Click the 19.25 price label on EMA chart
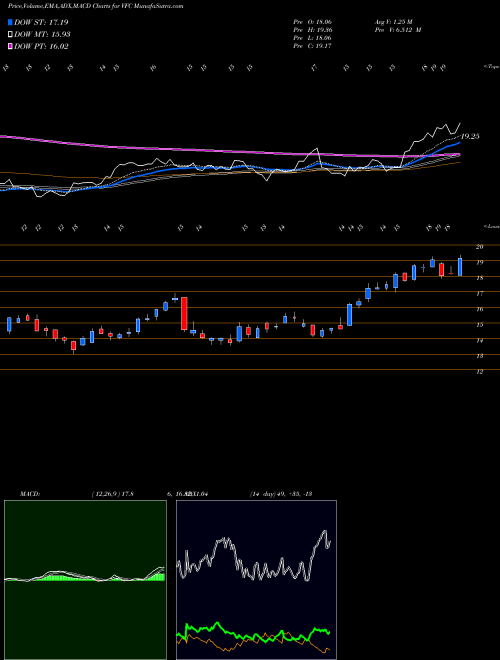Image resolution: width=500 pixels, height=660 pixels. click(x=470, y=136)
